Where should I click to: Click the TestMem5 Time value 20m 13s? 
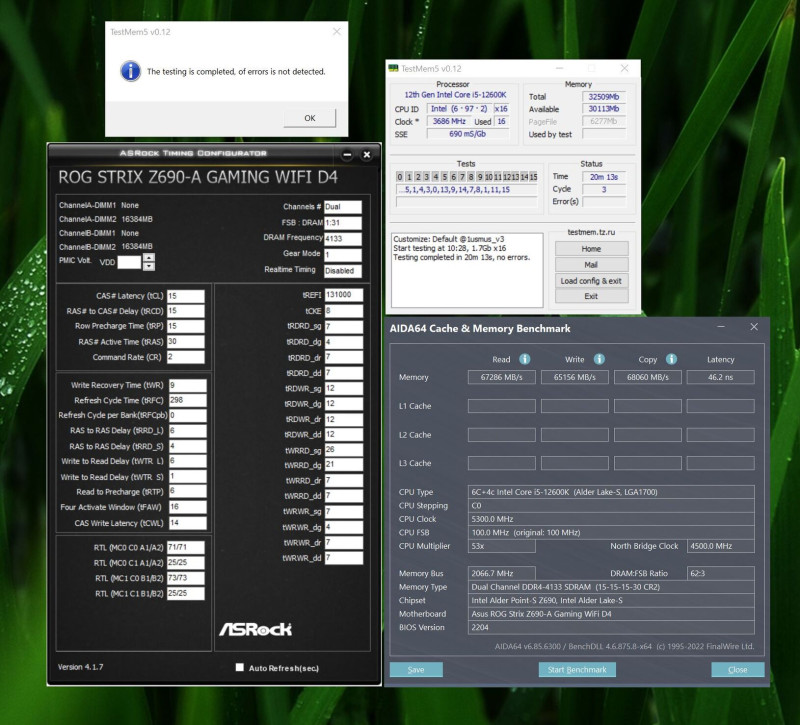[604, 177]
